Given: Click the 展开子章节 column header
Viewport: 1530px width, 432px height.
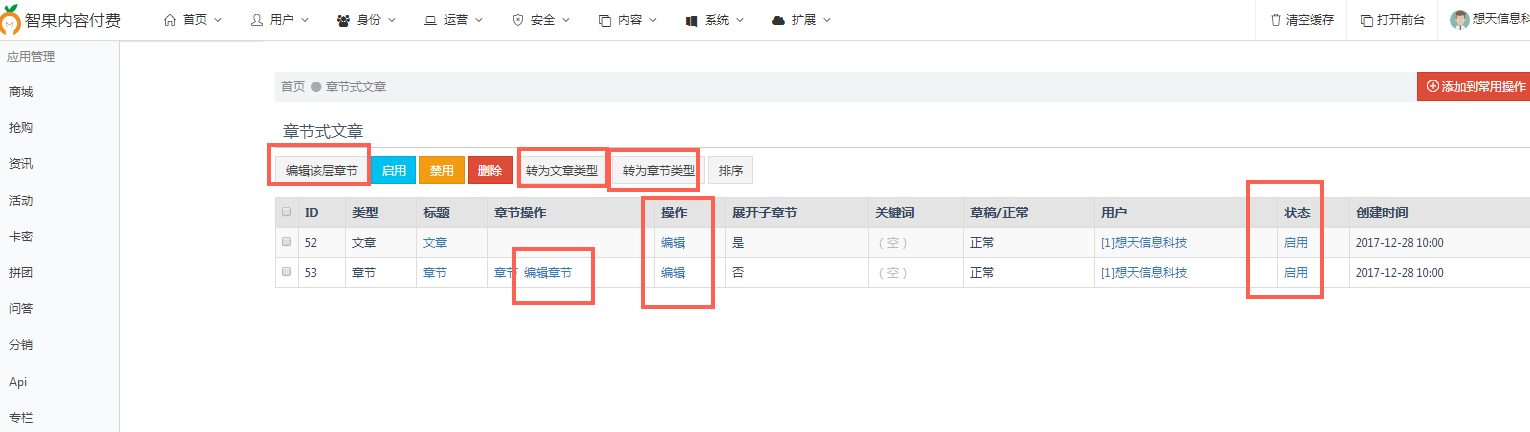Looking at the screenshot, I should [x=764, y=212].
